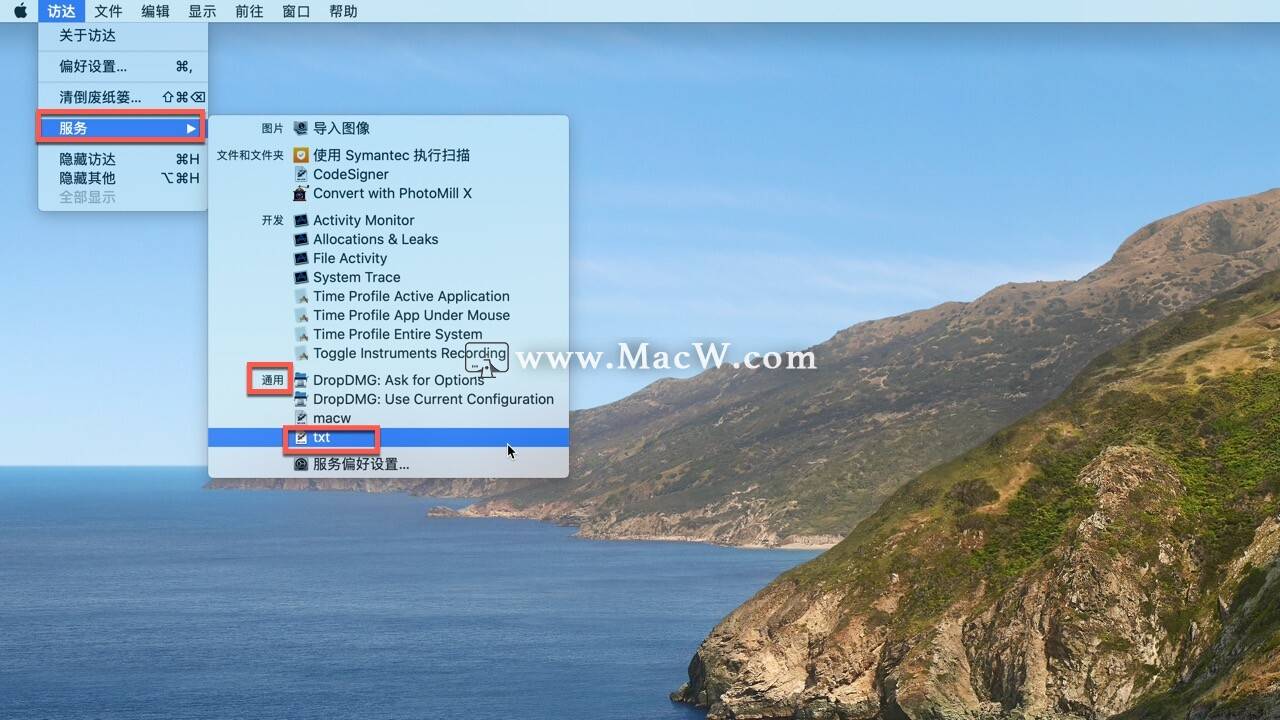1280x720 pixels.
Task: Open 服务偏好设置 at the submenu bottom
Action: pyautogui.click(x=363, y=463)
